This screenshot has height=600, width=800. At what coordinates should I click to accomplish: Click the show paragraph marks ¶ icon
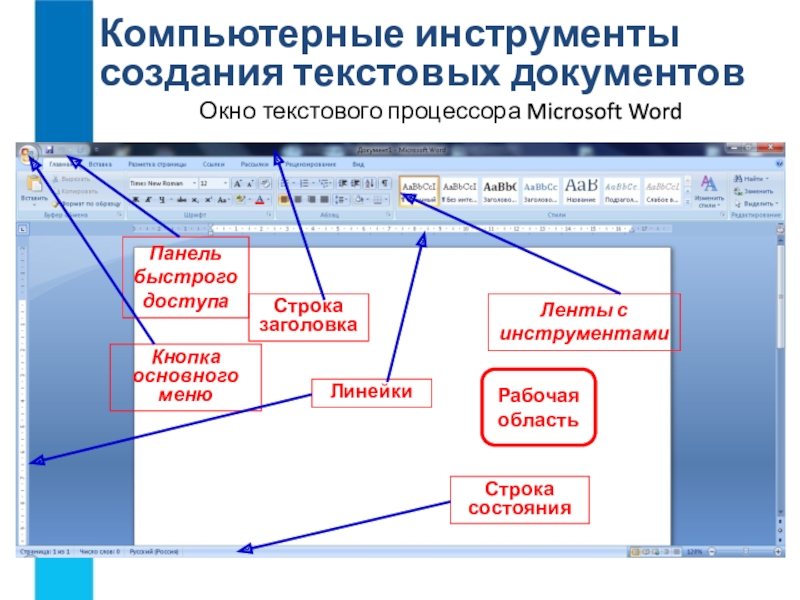(x=386, y=184)
